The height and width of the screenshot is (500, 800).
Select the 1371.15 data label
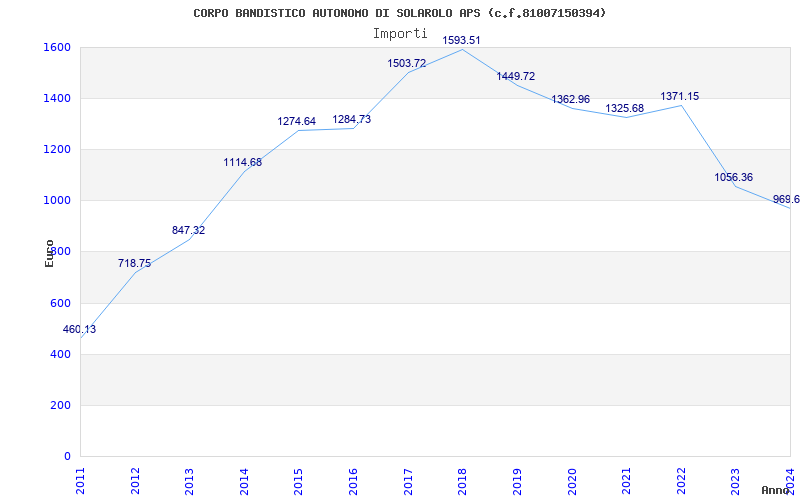(x=680, y=97)
